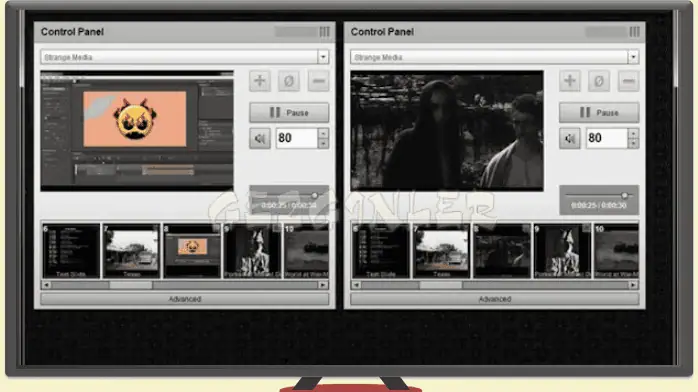The height and width of the screenshot is (392, 698).
Task: Click right arrow of left panel thumbnail scrollbar
Action: (324, 285)
